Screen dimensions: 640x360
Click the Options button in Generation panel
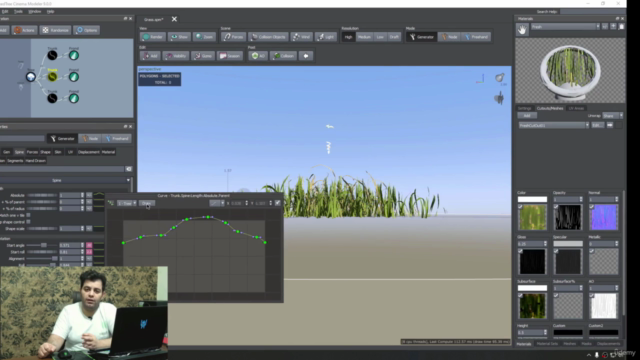pos(87,30)
